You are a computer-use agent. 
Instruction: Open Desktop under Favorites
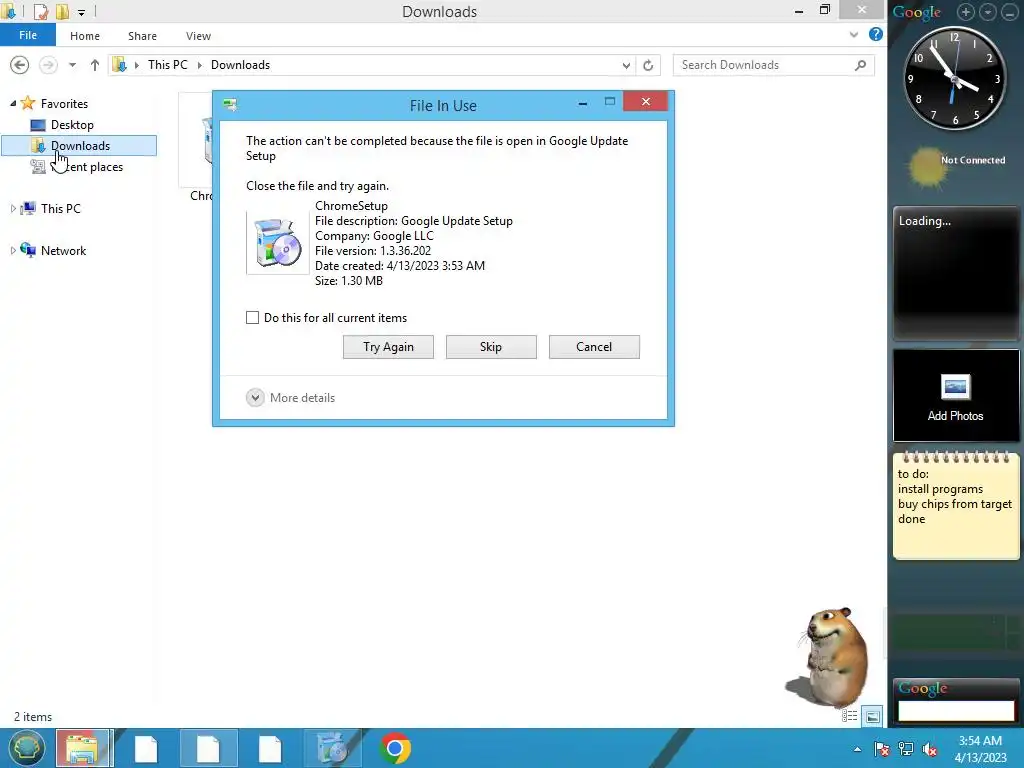click(72, 125)
